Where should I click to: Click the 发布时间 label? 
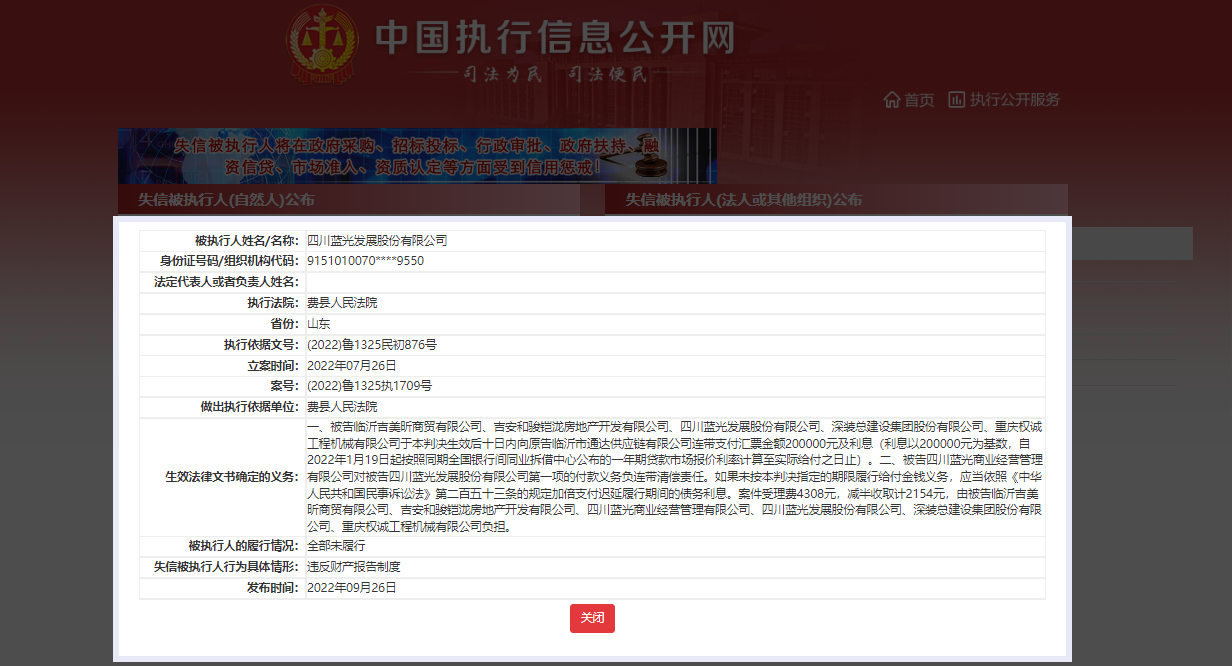[274, 588]
